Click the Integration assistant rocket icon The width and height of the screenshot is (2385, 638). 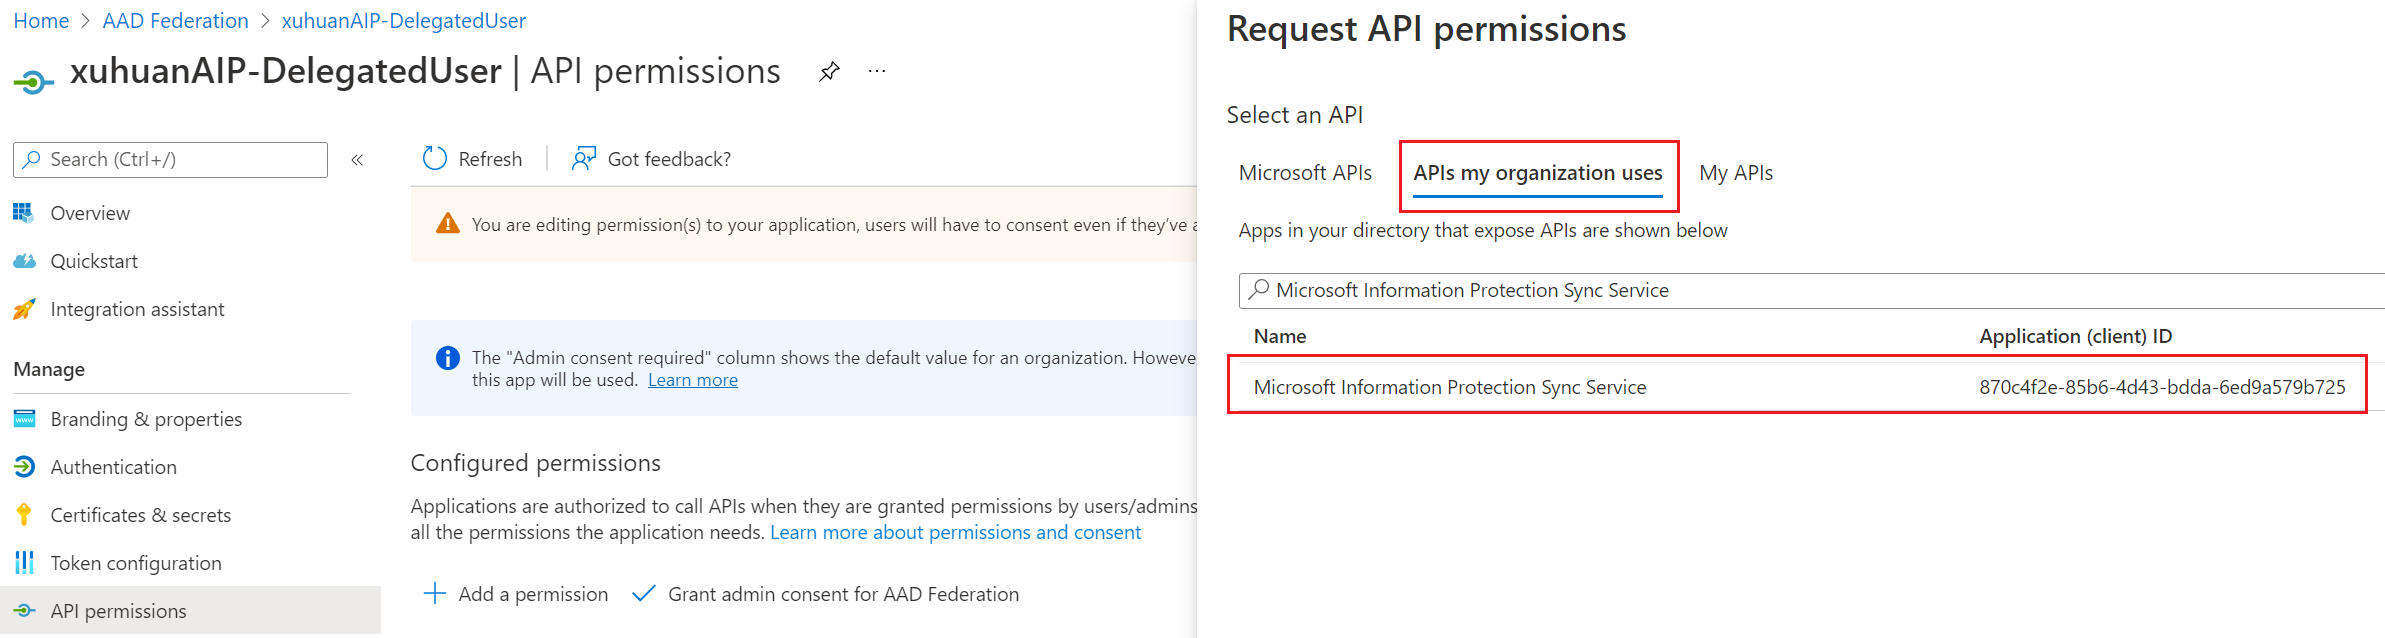24,309
